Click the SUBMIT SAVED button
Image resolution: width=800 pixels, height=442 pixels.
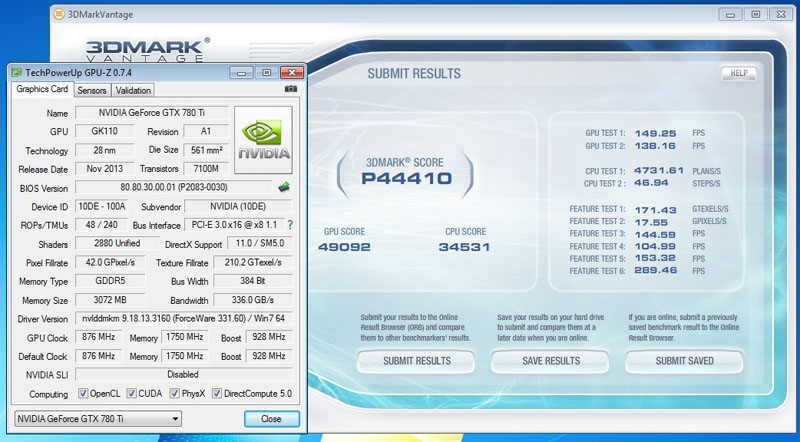684,361
